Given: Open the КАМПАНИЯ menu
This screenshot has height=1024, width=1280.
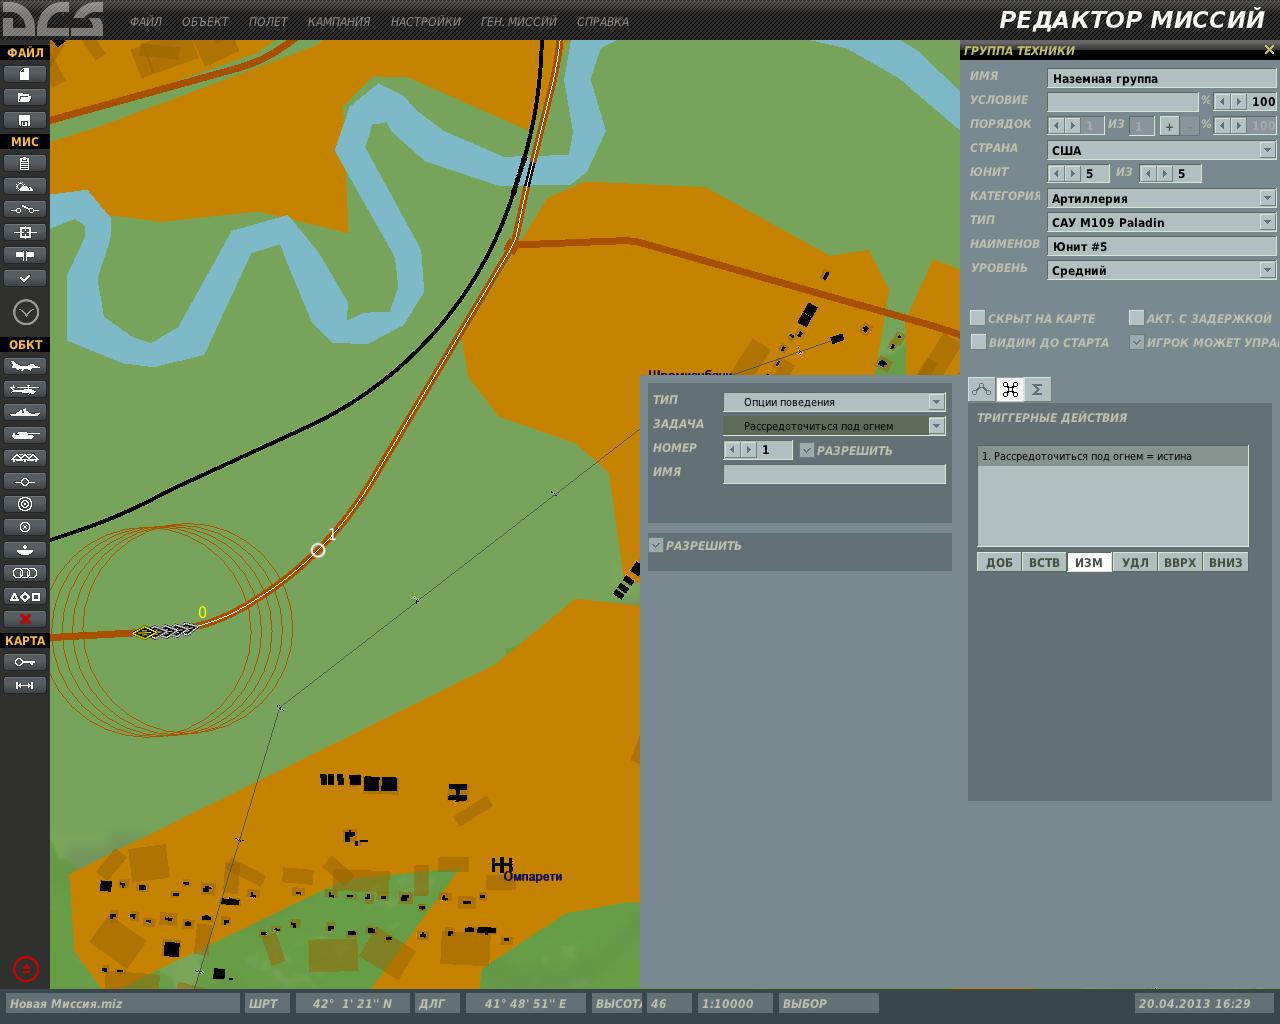Looking at the screenshot, I should 339,21.
